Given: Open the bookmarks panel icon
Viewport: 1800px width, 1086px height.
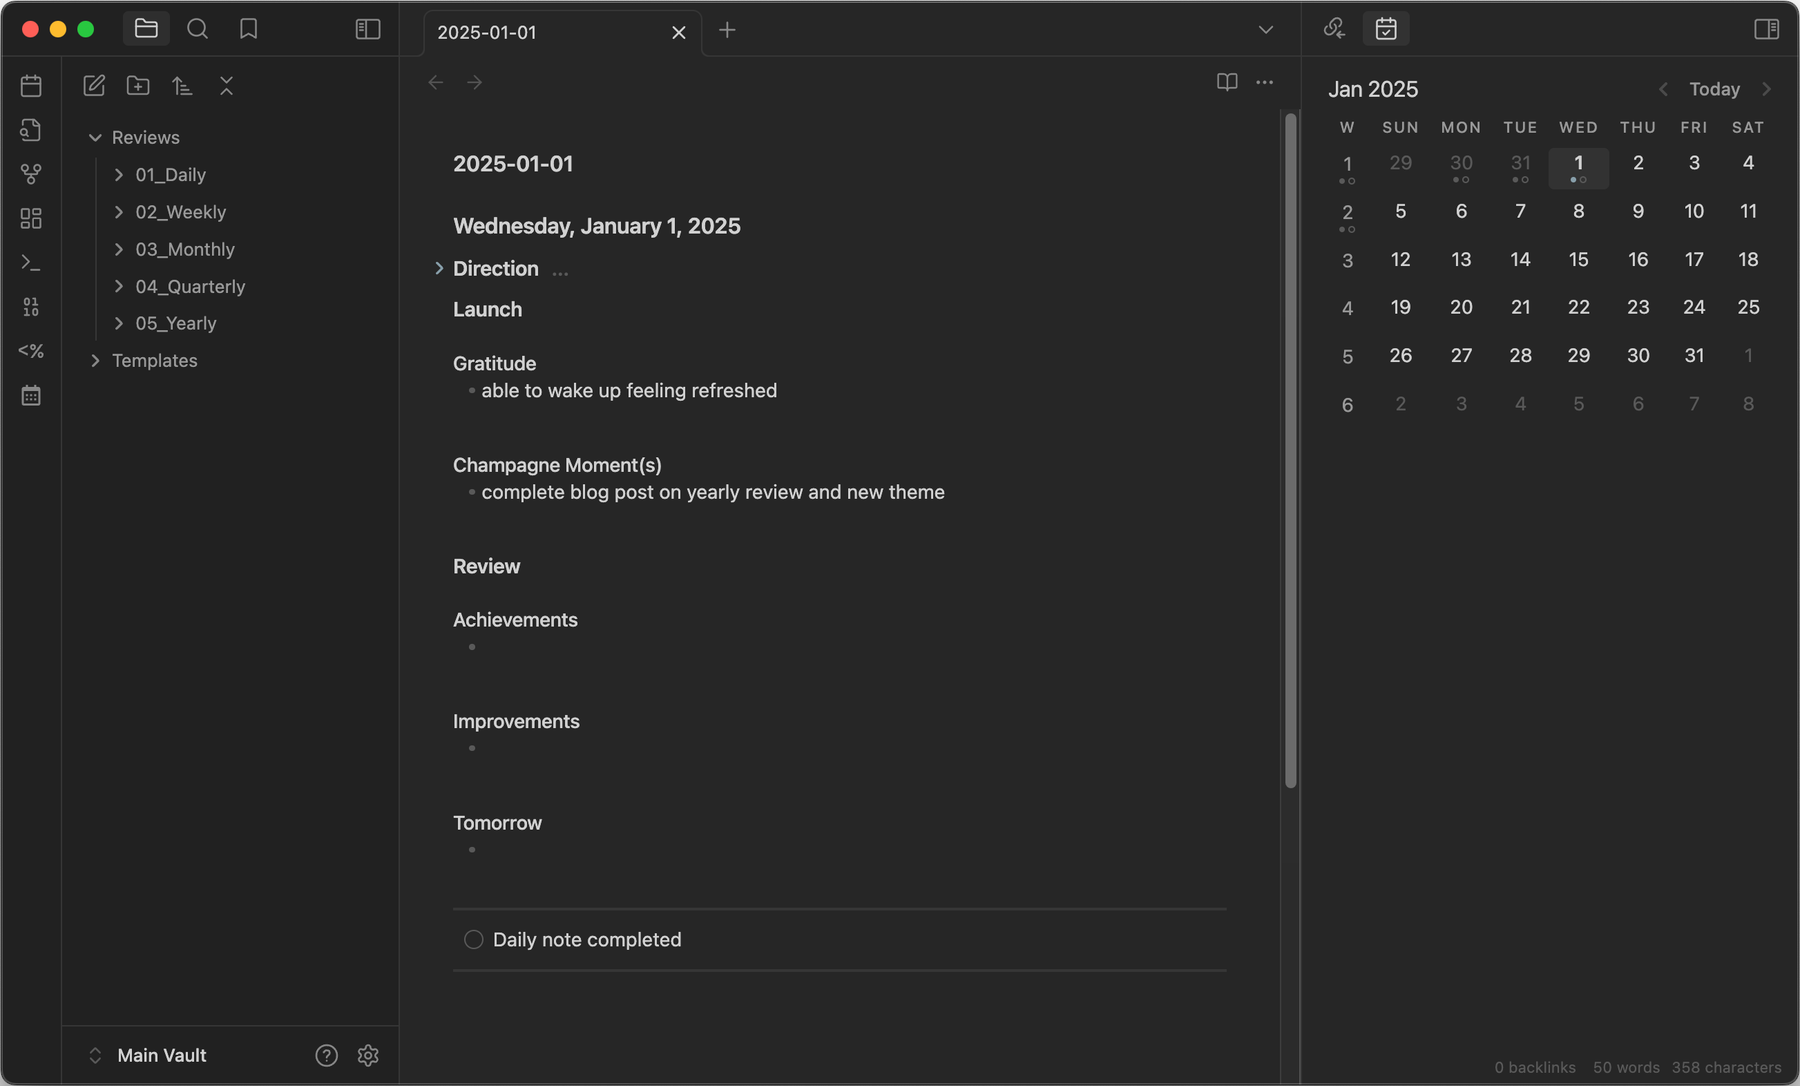Looking at the screenshot, I should point(248,29).
